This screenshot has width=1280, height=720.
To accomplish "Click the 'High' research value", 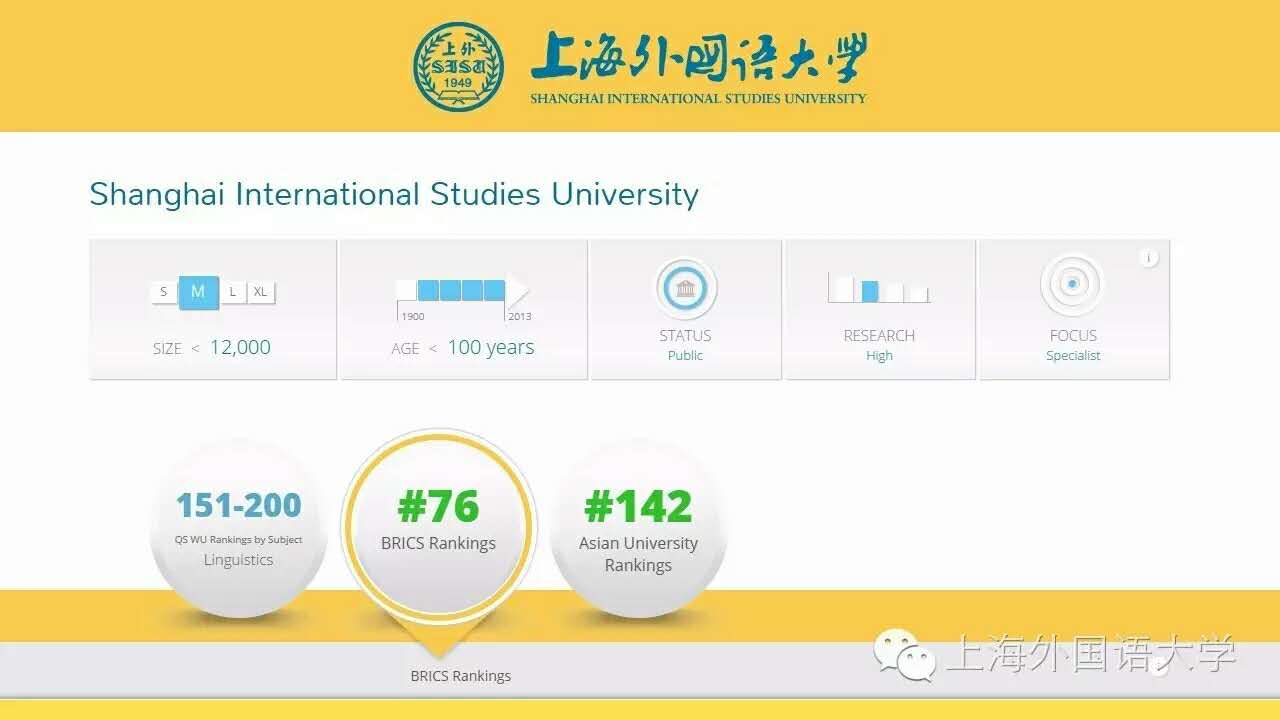I will pos(879,356).
